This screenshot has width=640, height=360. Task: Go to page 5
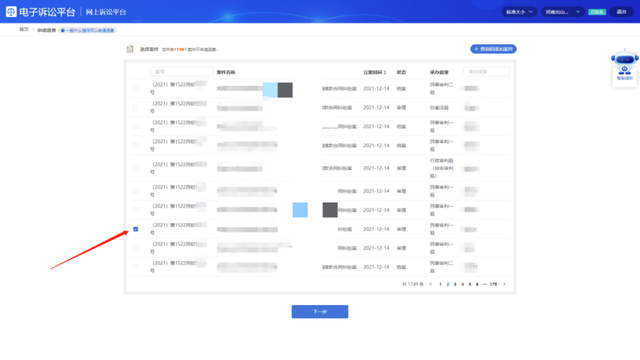(470, 284)
